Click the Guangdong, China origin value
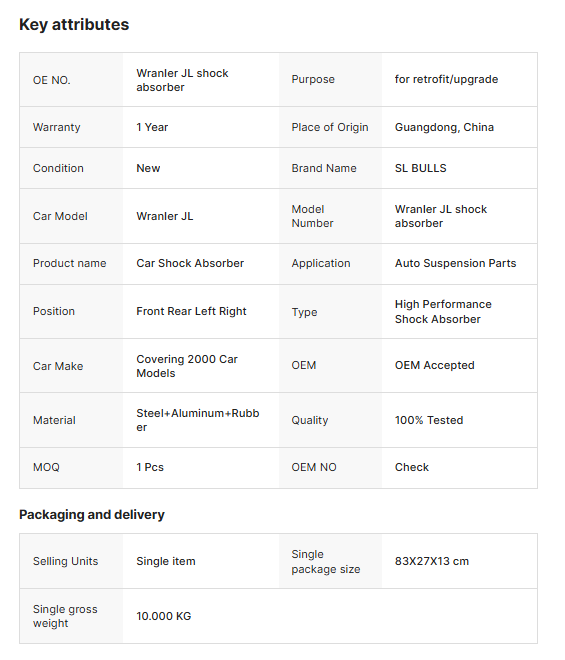 coord(444,127)
